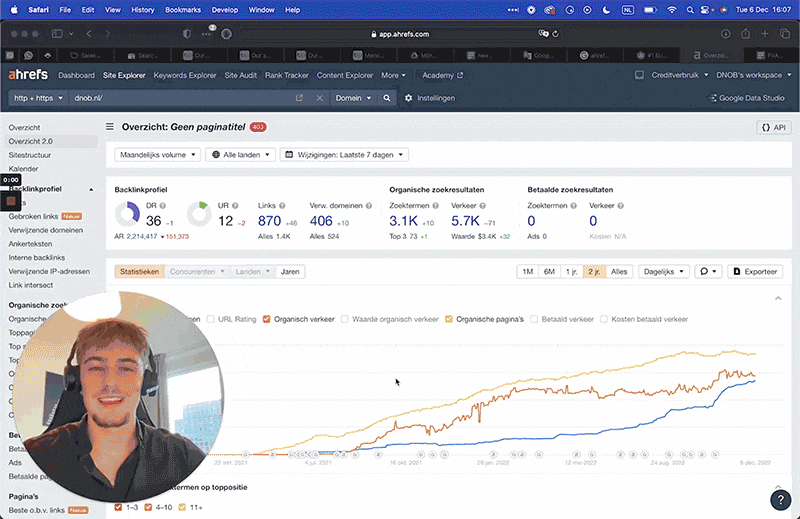Open Safari downloads icon
The height and width of the screenshot is (519, 800).
pos(726,34)
